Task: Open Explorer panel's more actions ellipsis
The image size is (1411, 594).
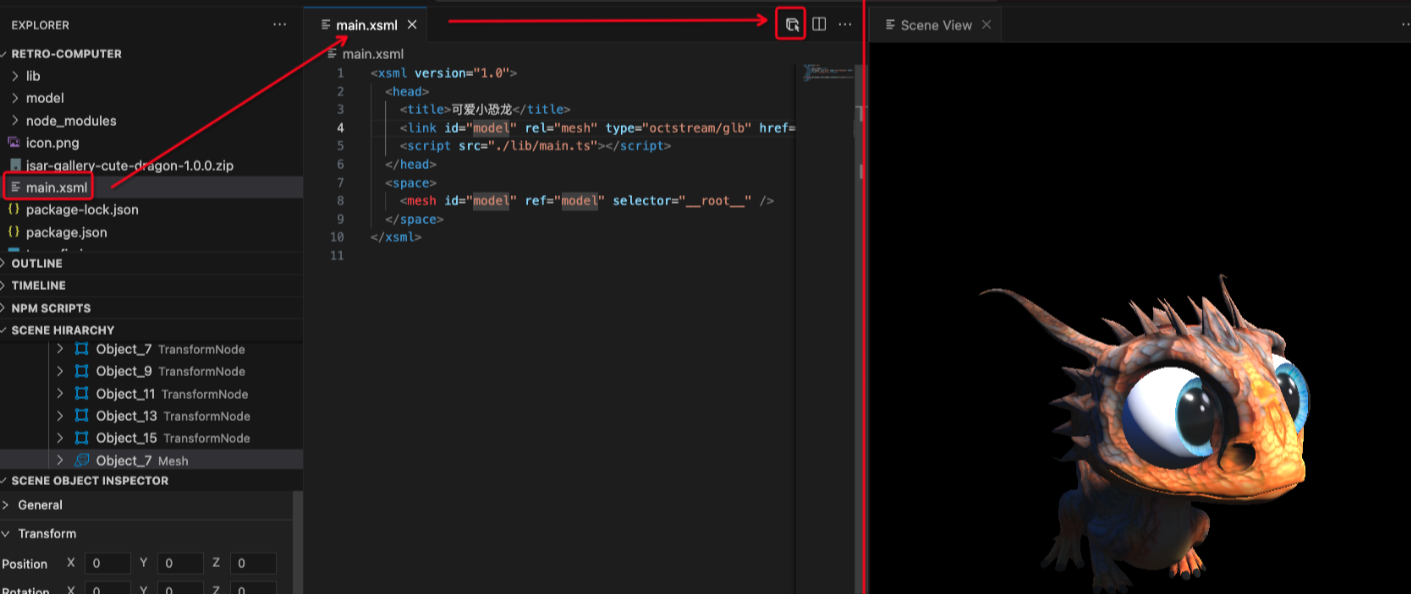Action: (279, 25)
